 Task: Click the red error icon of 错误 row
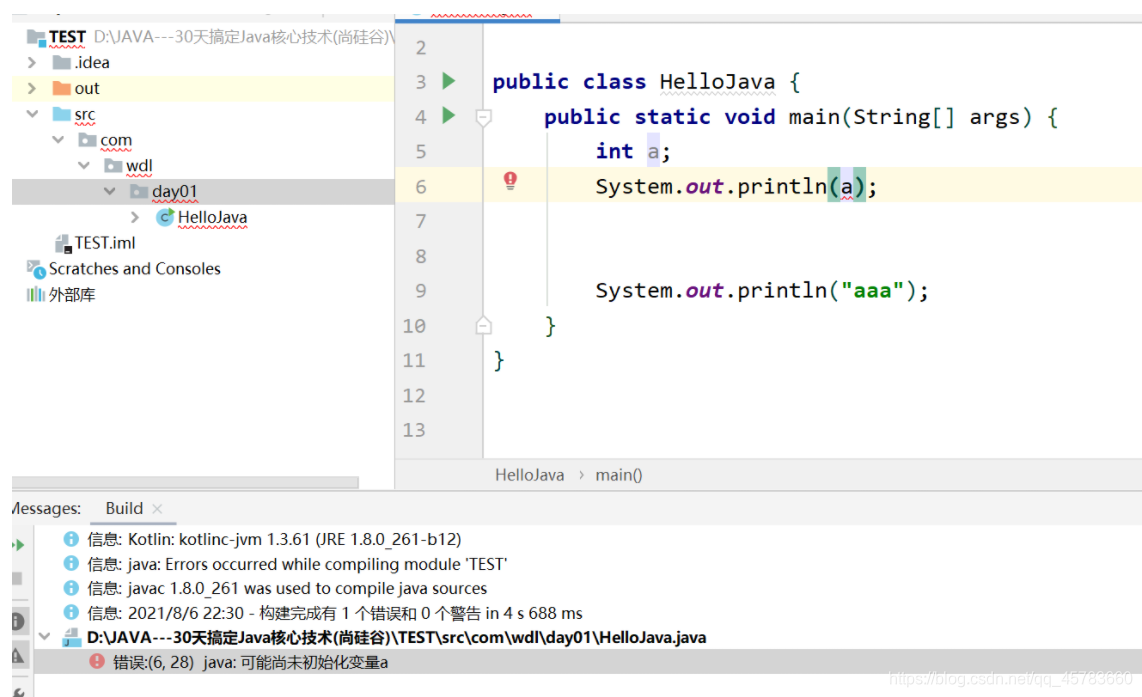pos(97,661)
